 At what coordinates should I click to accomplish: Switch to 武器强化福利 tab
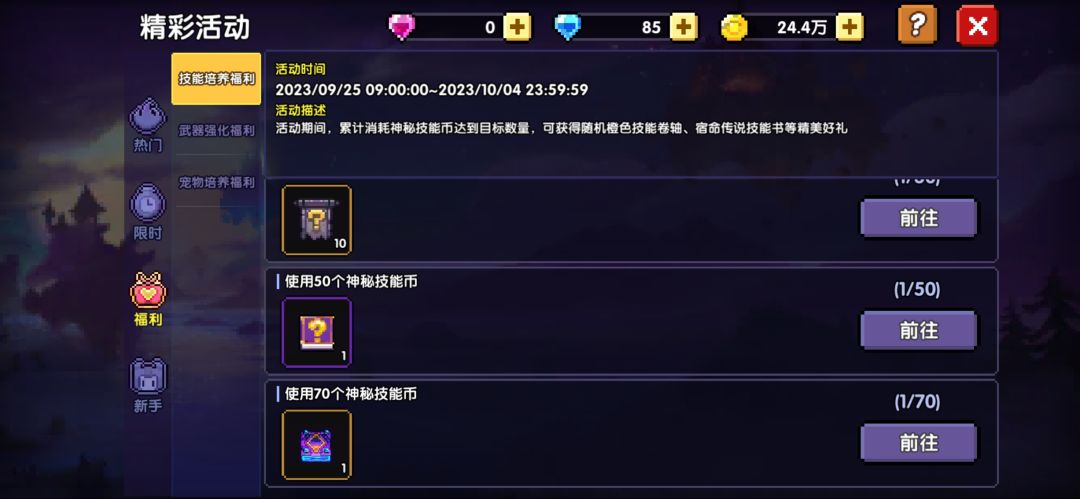pyautogui.click(x=216, y=130)
